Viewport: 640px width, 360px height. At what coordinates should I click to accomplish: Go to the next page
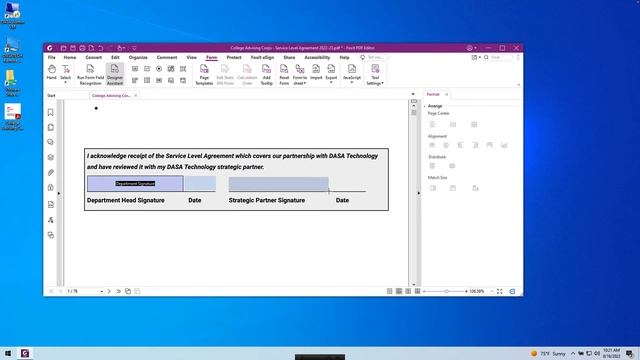(109, 291)
